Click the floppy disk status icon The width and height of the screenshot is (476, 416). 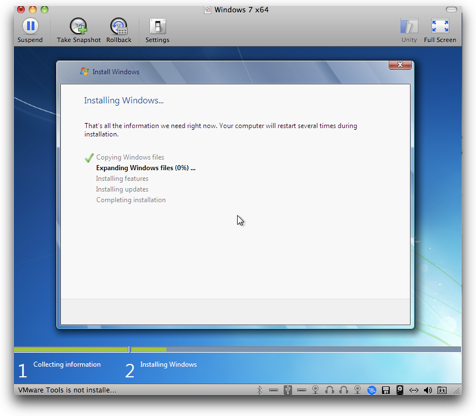click(x=386, y=390)
